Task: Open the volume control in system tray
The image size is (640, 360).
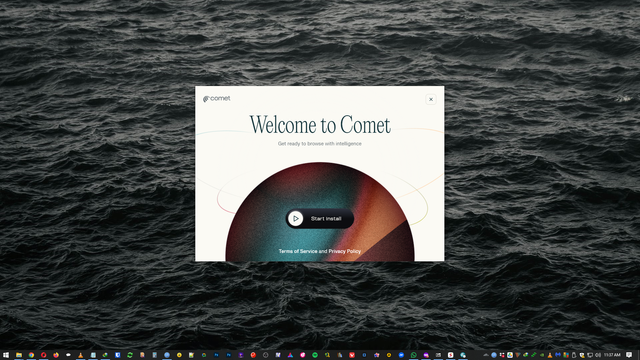Action: (x=598, y=355)
